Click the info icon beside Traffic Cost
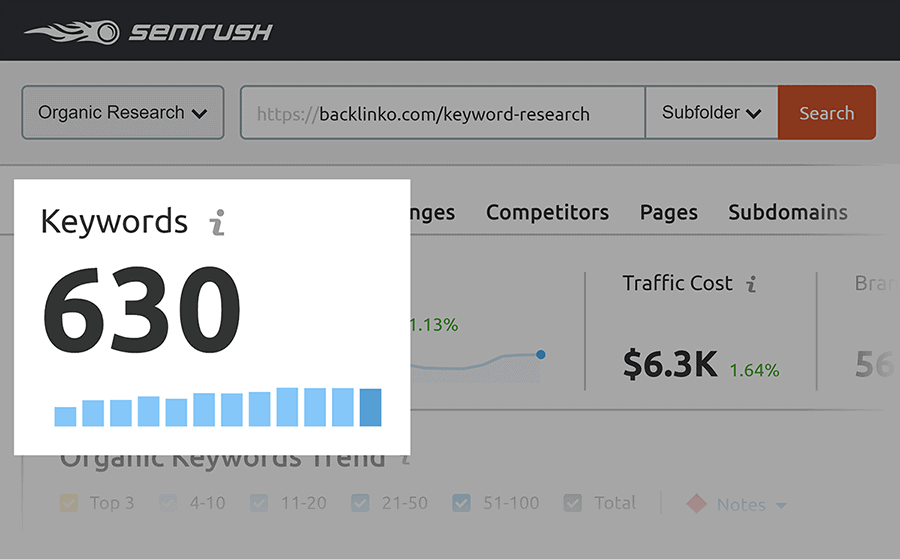The image size is (900, 559). coord(751,284)
